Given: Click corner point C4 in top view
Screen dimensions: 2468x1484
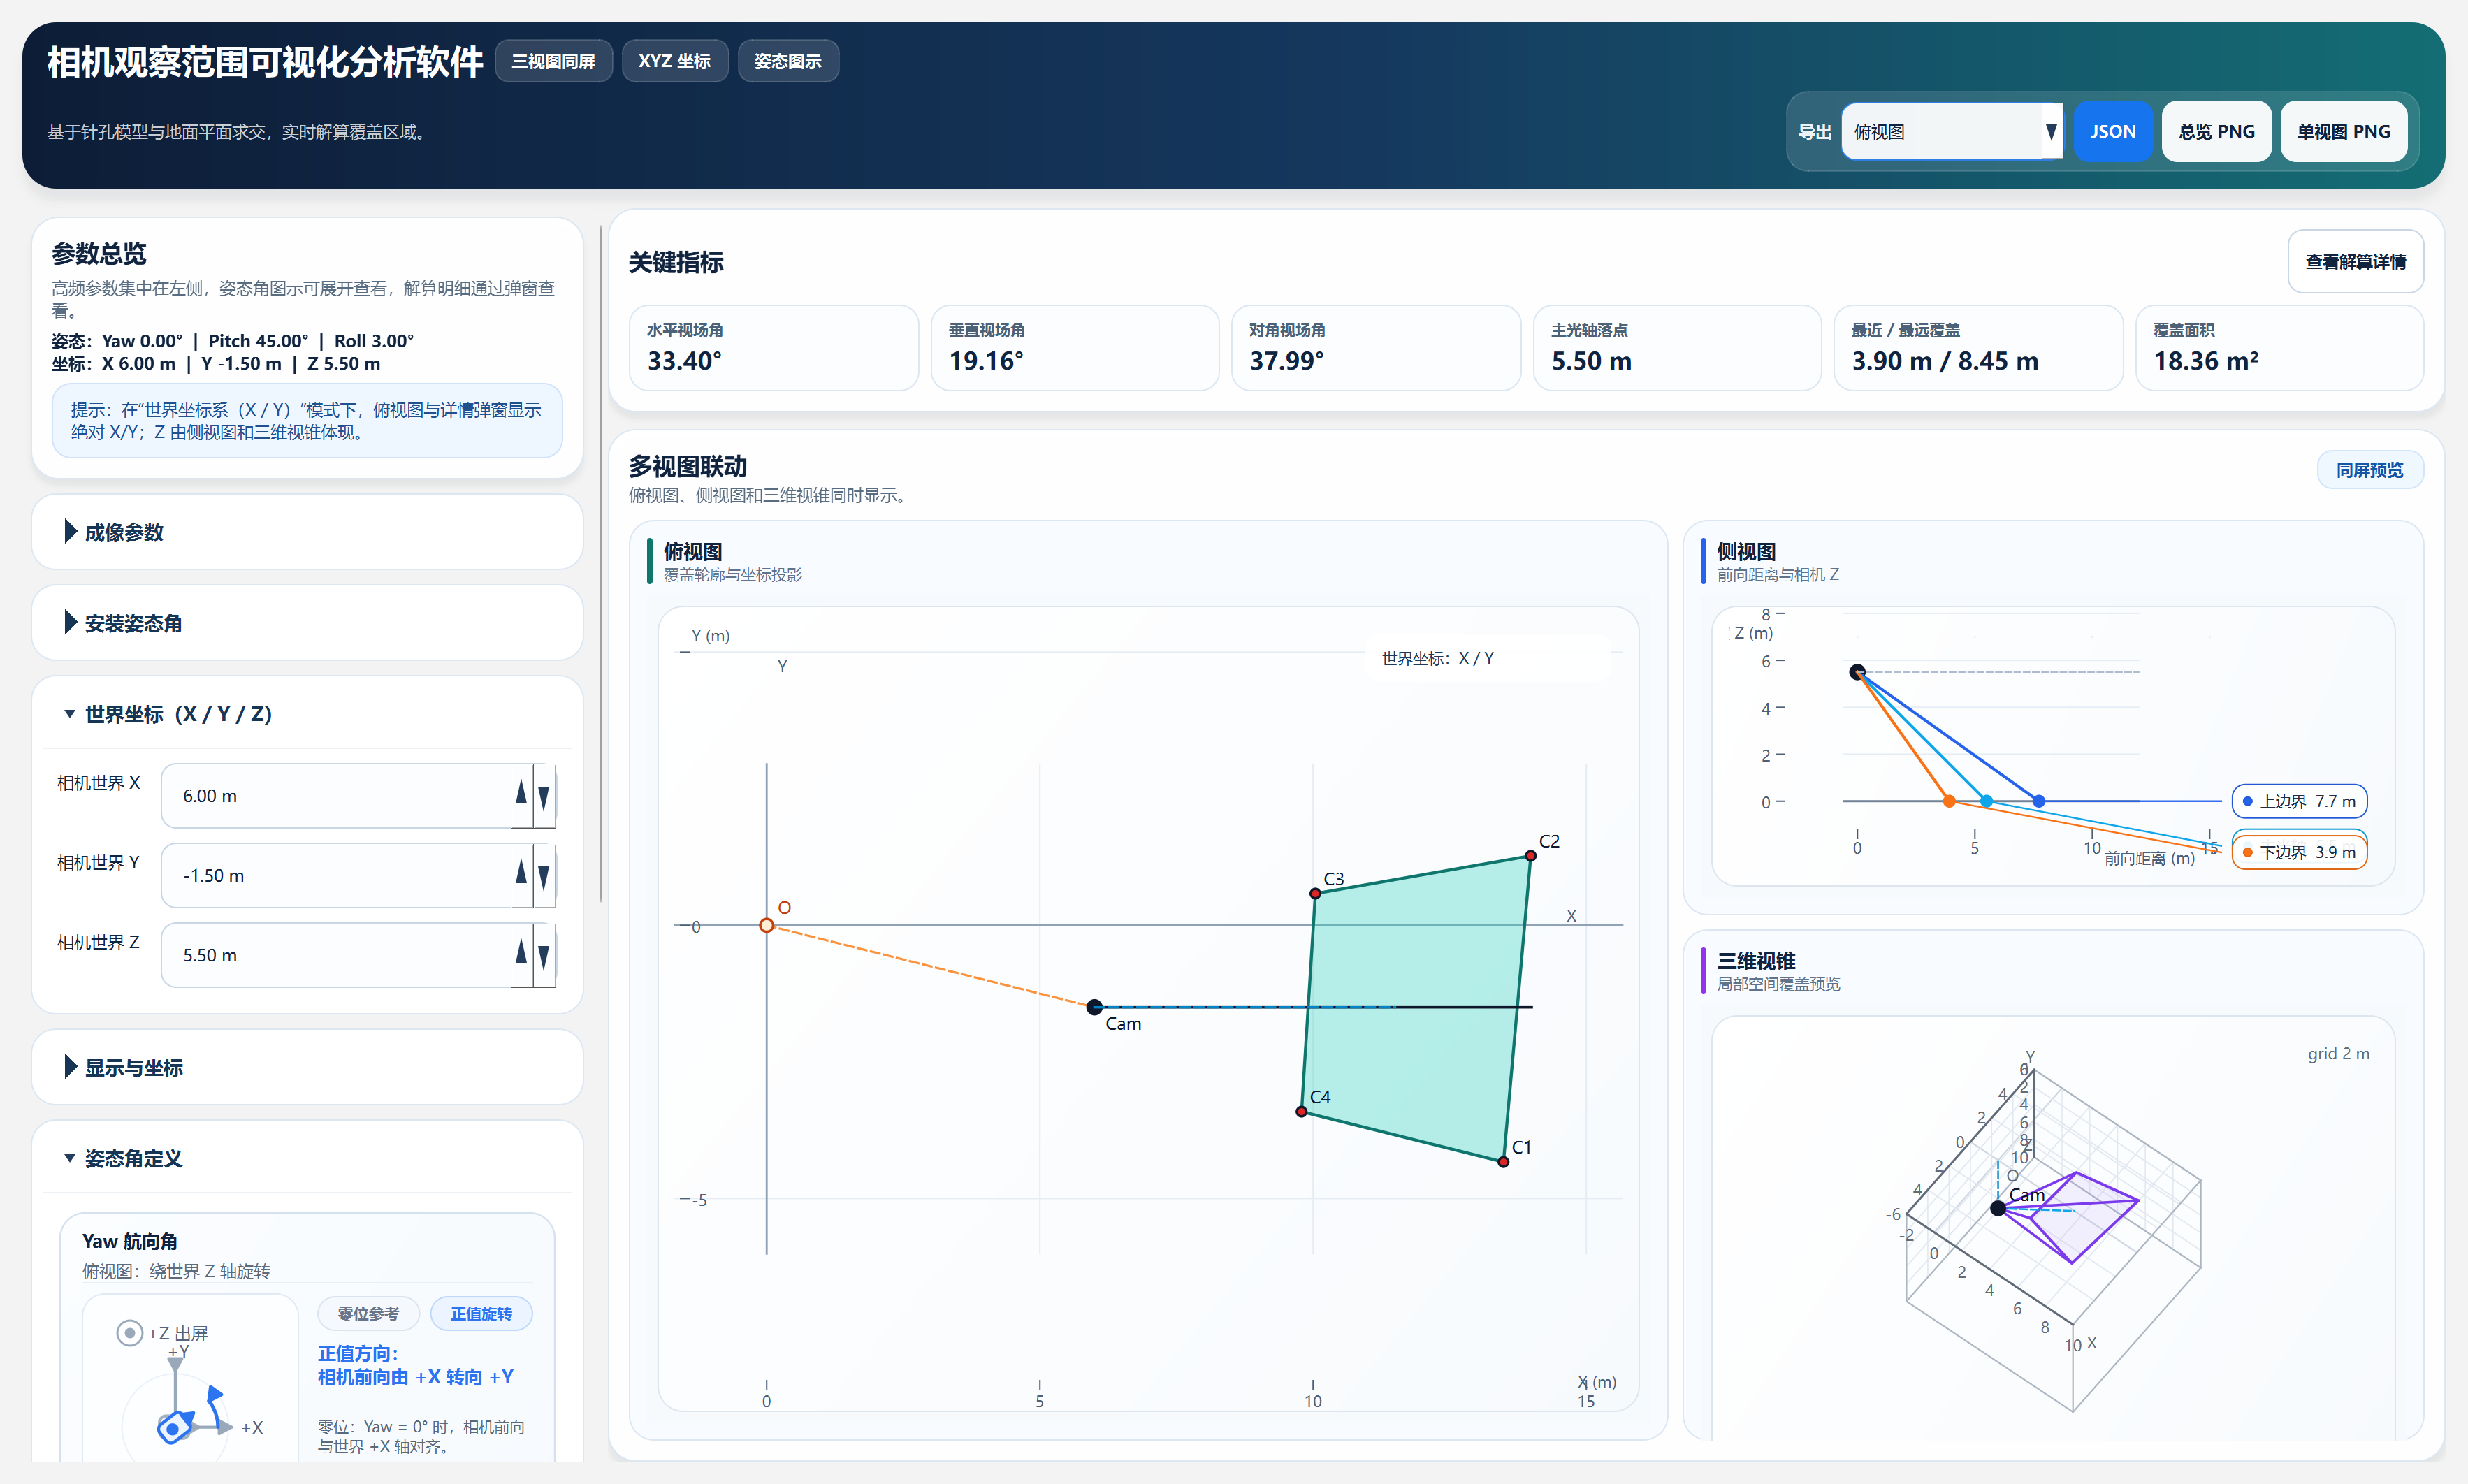Looking at the screenshot, I should point(1301,1111).
